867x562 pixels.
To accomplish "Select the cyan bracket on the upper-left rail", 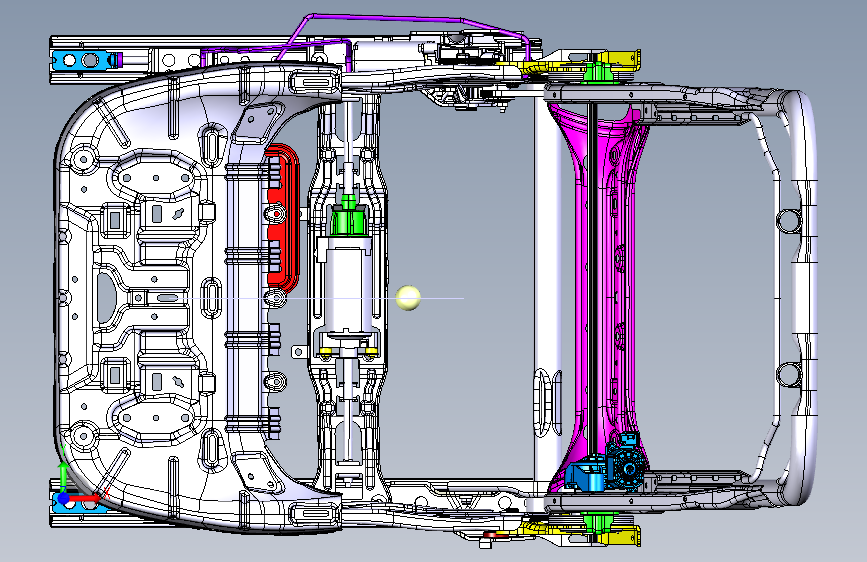I will tap(79, 60).
